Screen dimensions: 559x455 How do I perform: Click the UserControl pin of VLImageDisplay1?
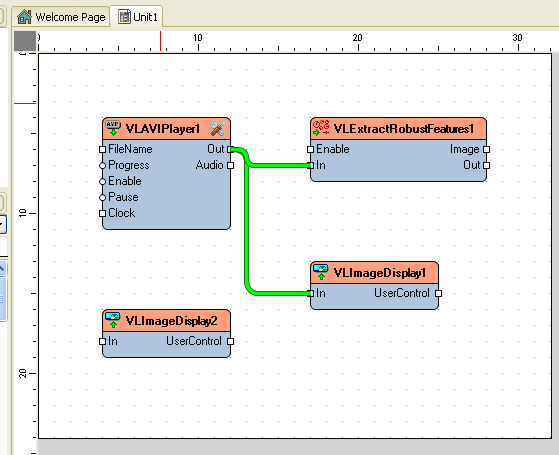(x=439, y=293)
